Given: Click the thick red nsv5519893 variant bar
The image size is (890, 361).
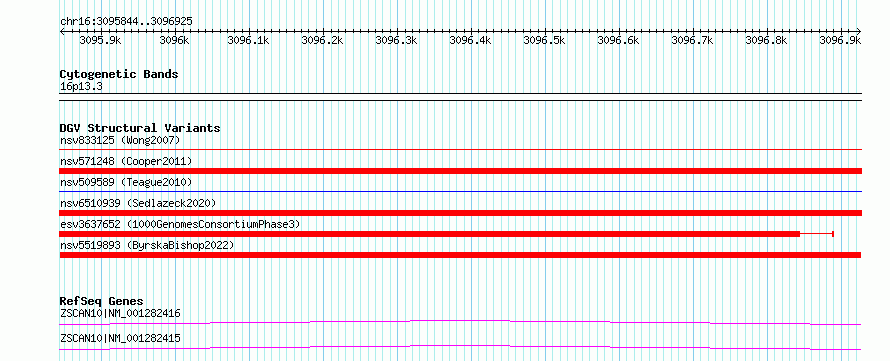Looking at the screenshot, I should click(x=460, y=255).
